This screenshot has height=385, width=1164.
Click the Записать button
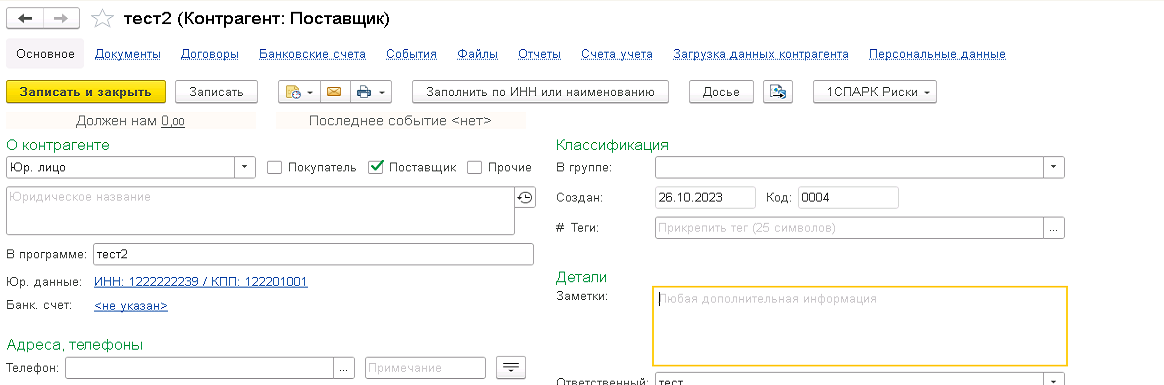pyautogui.click(x=216, y=92)
